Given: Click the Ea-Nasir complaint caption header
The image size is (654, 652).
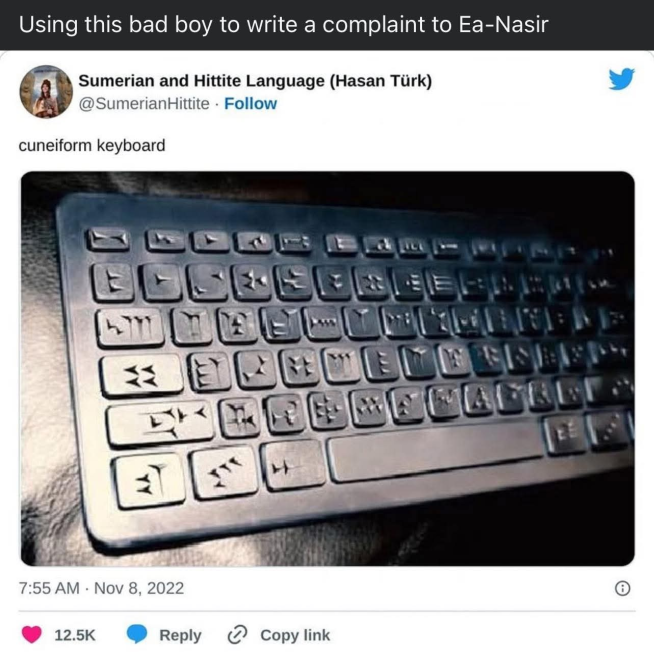Looking at the screenshot, I should point(283,24).
